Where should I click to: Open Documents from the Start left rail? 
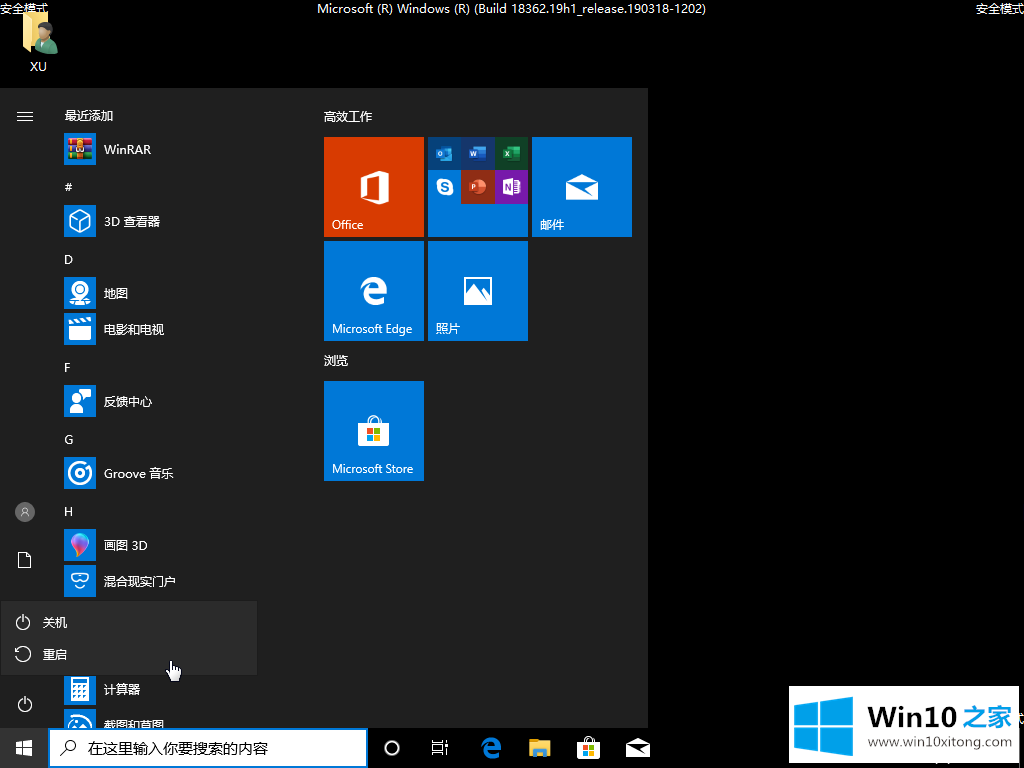tap(25, 560)
